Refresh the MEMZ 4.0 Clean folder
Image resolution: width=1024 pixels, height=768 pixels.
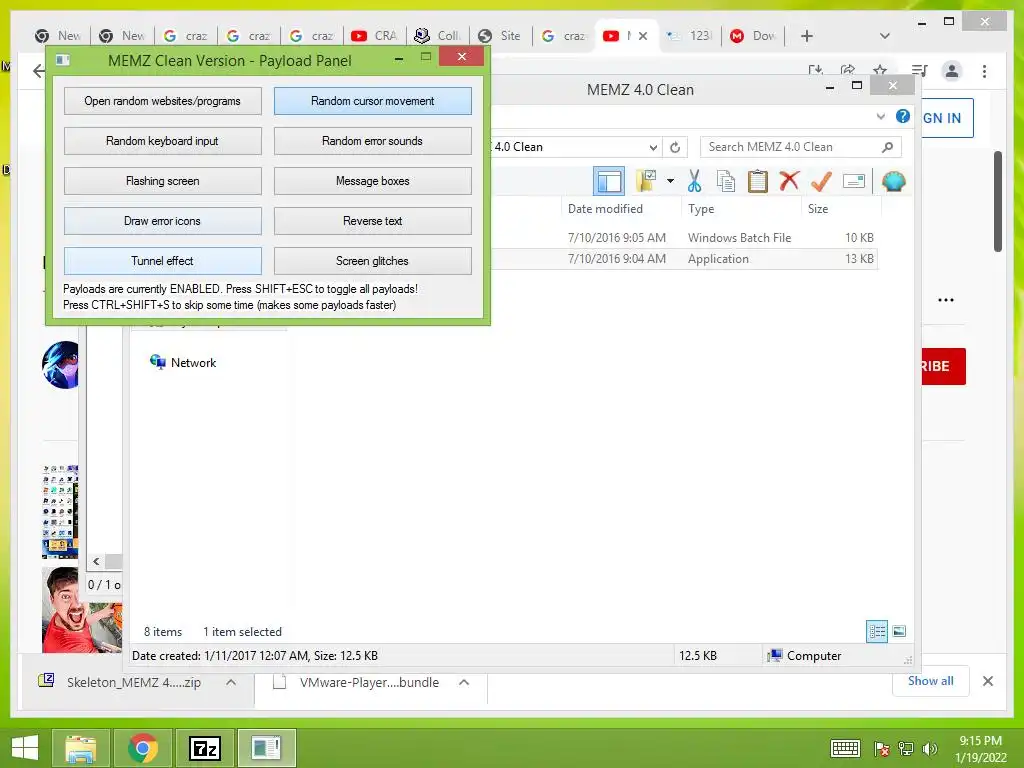click(x=675, y=147)
